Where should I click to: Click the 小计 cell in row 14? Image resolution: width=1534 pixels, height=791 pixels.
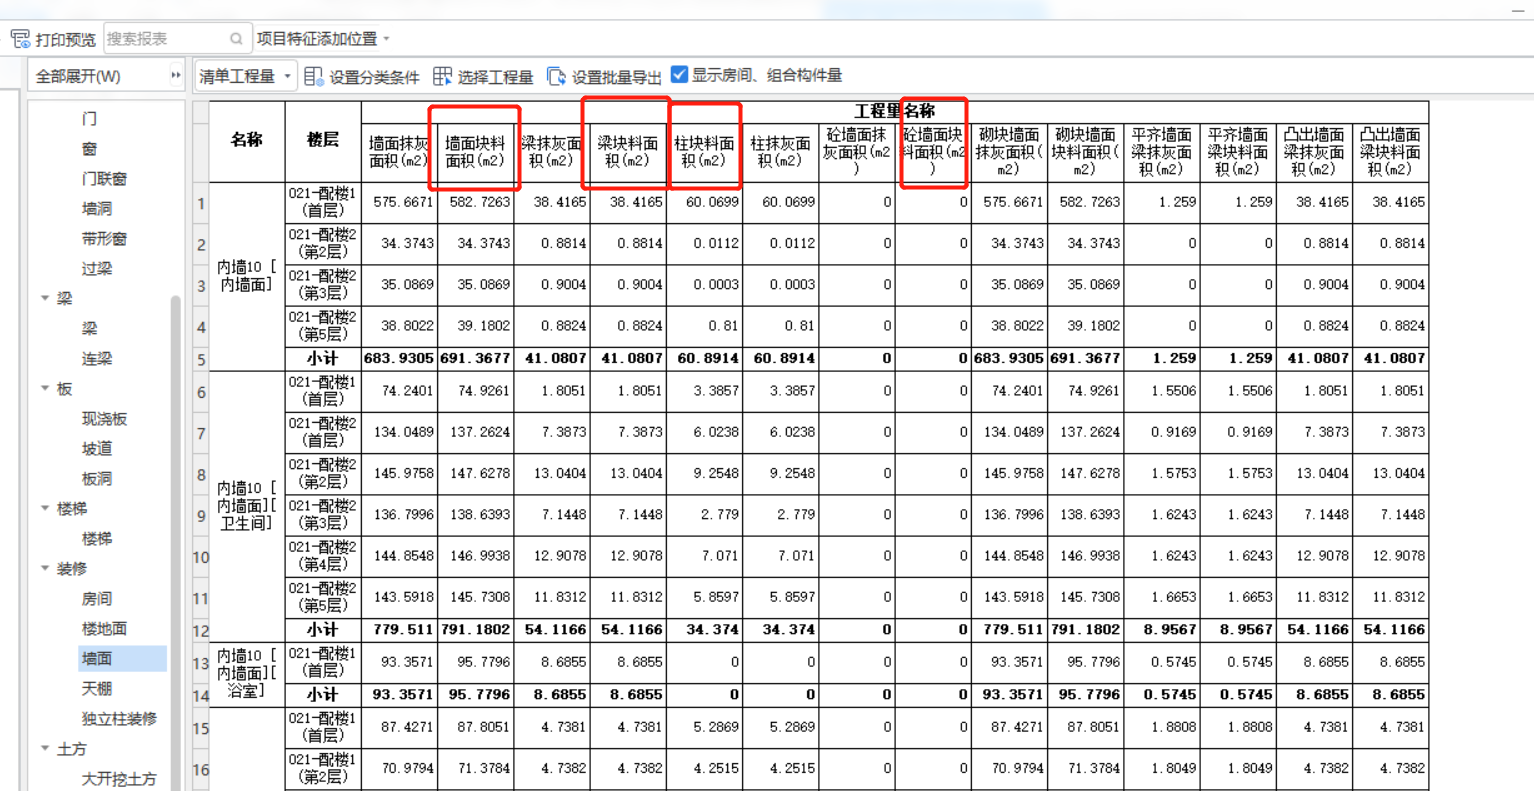[x=323, y=694]
